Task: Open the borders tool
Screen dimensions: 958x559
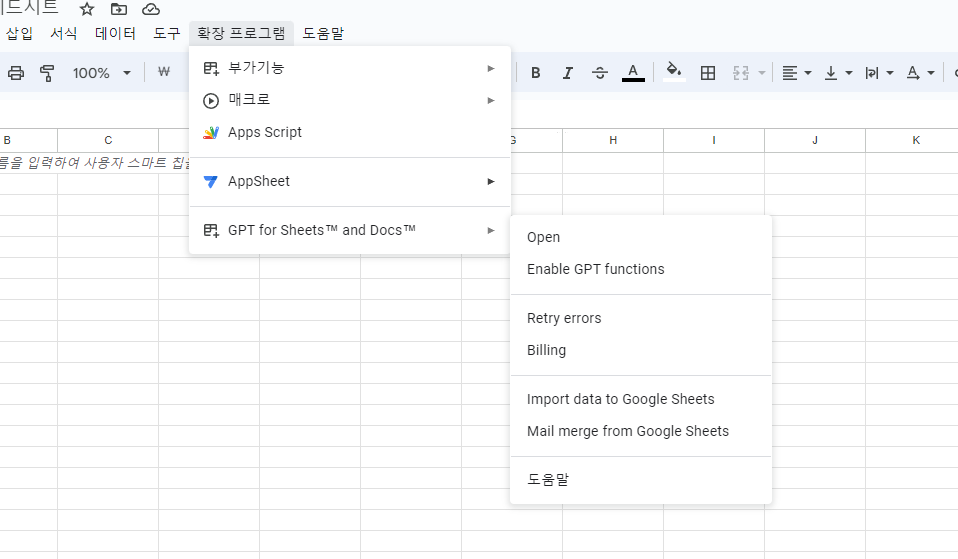Action: (x=708, y=73)
